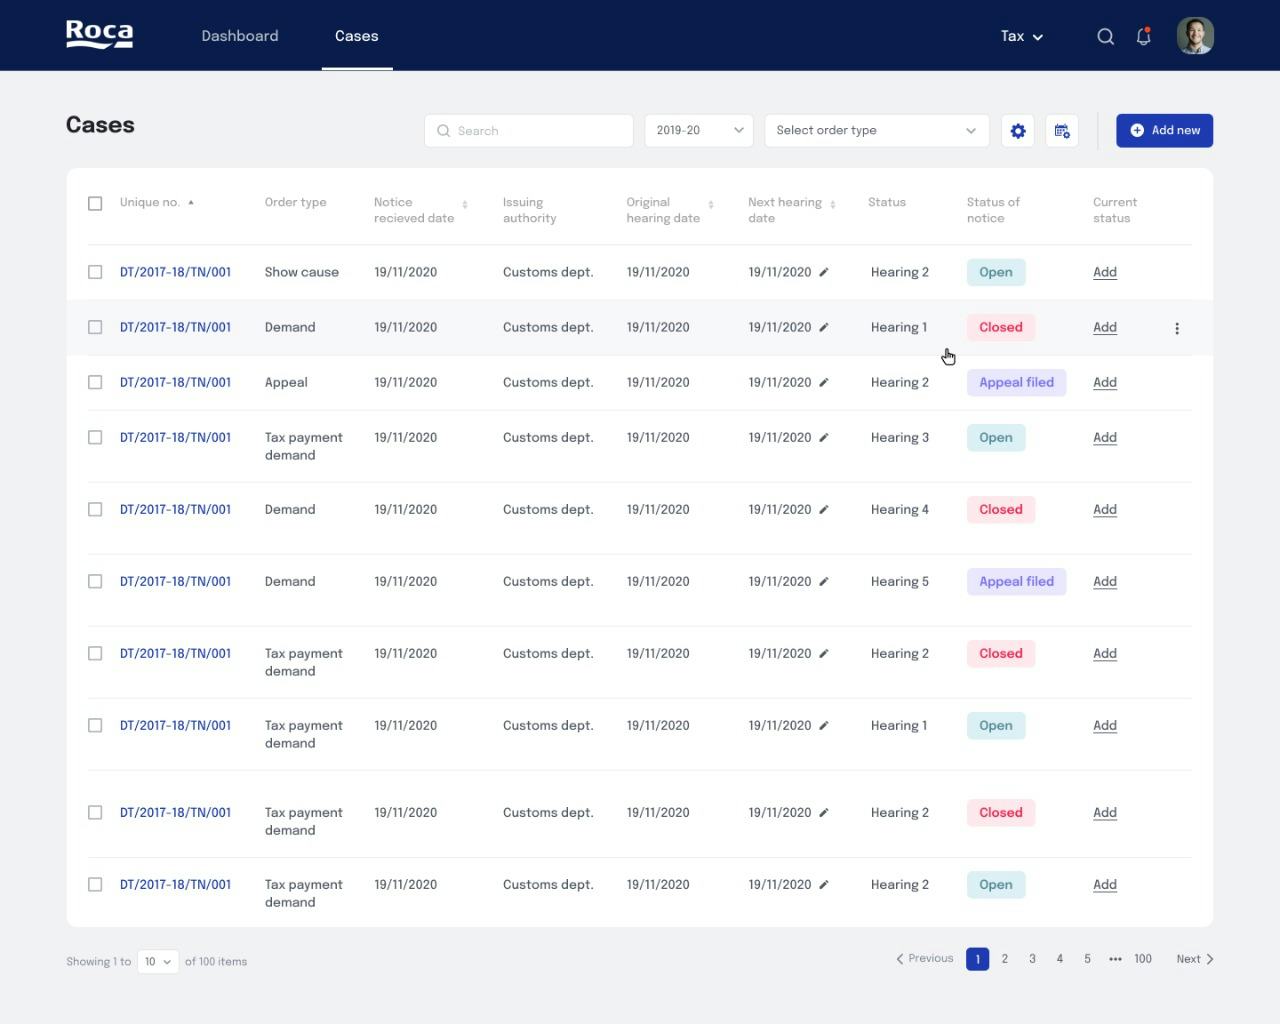Open the search magnifier icon in the navbar
1280x1024 pixels.
[x=1105, y=36]
